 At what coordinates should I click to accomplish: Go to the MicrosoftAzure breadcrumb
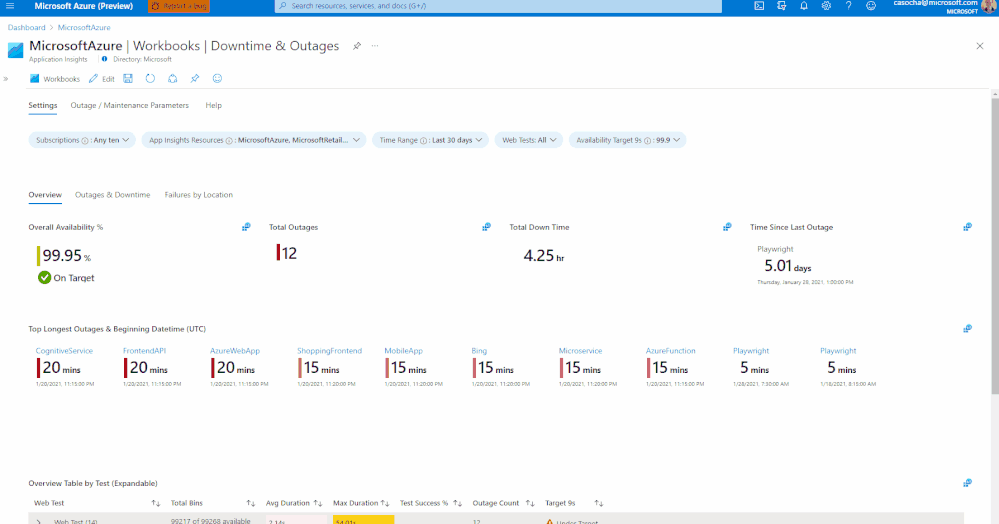click(x=84, y=27)
